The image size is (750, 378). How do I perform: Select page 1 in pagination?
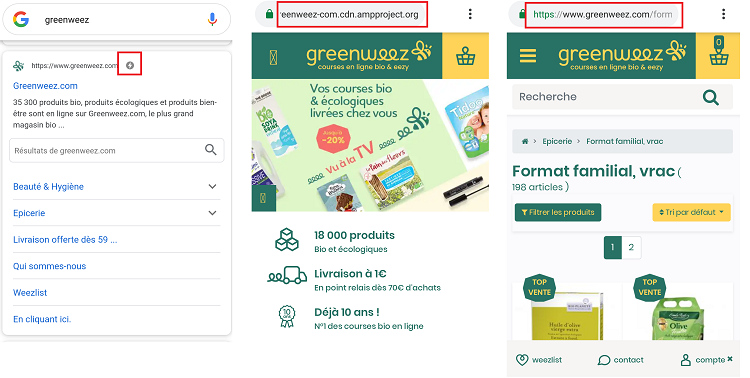613,247
